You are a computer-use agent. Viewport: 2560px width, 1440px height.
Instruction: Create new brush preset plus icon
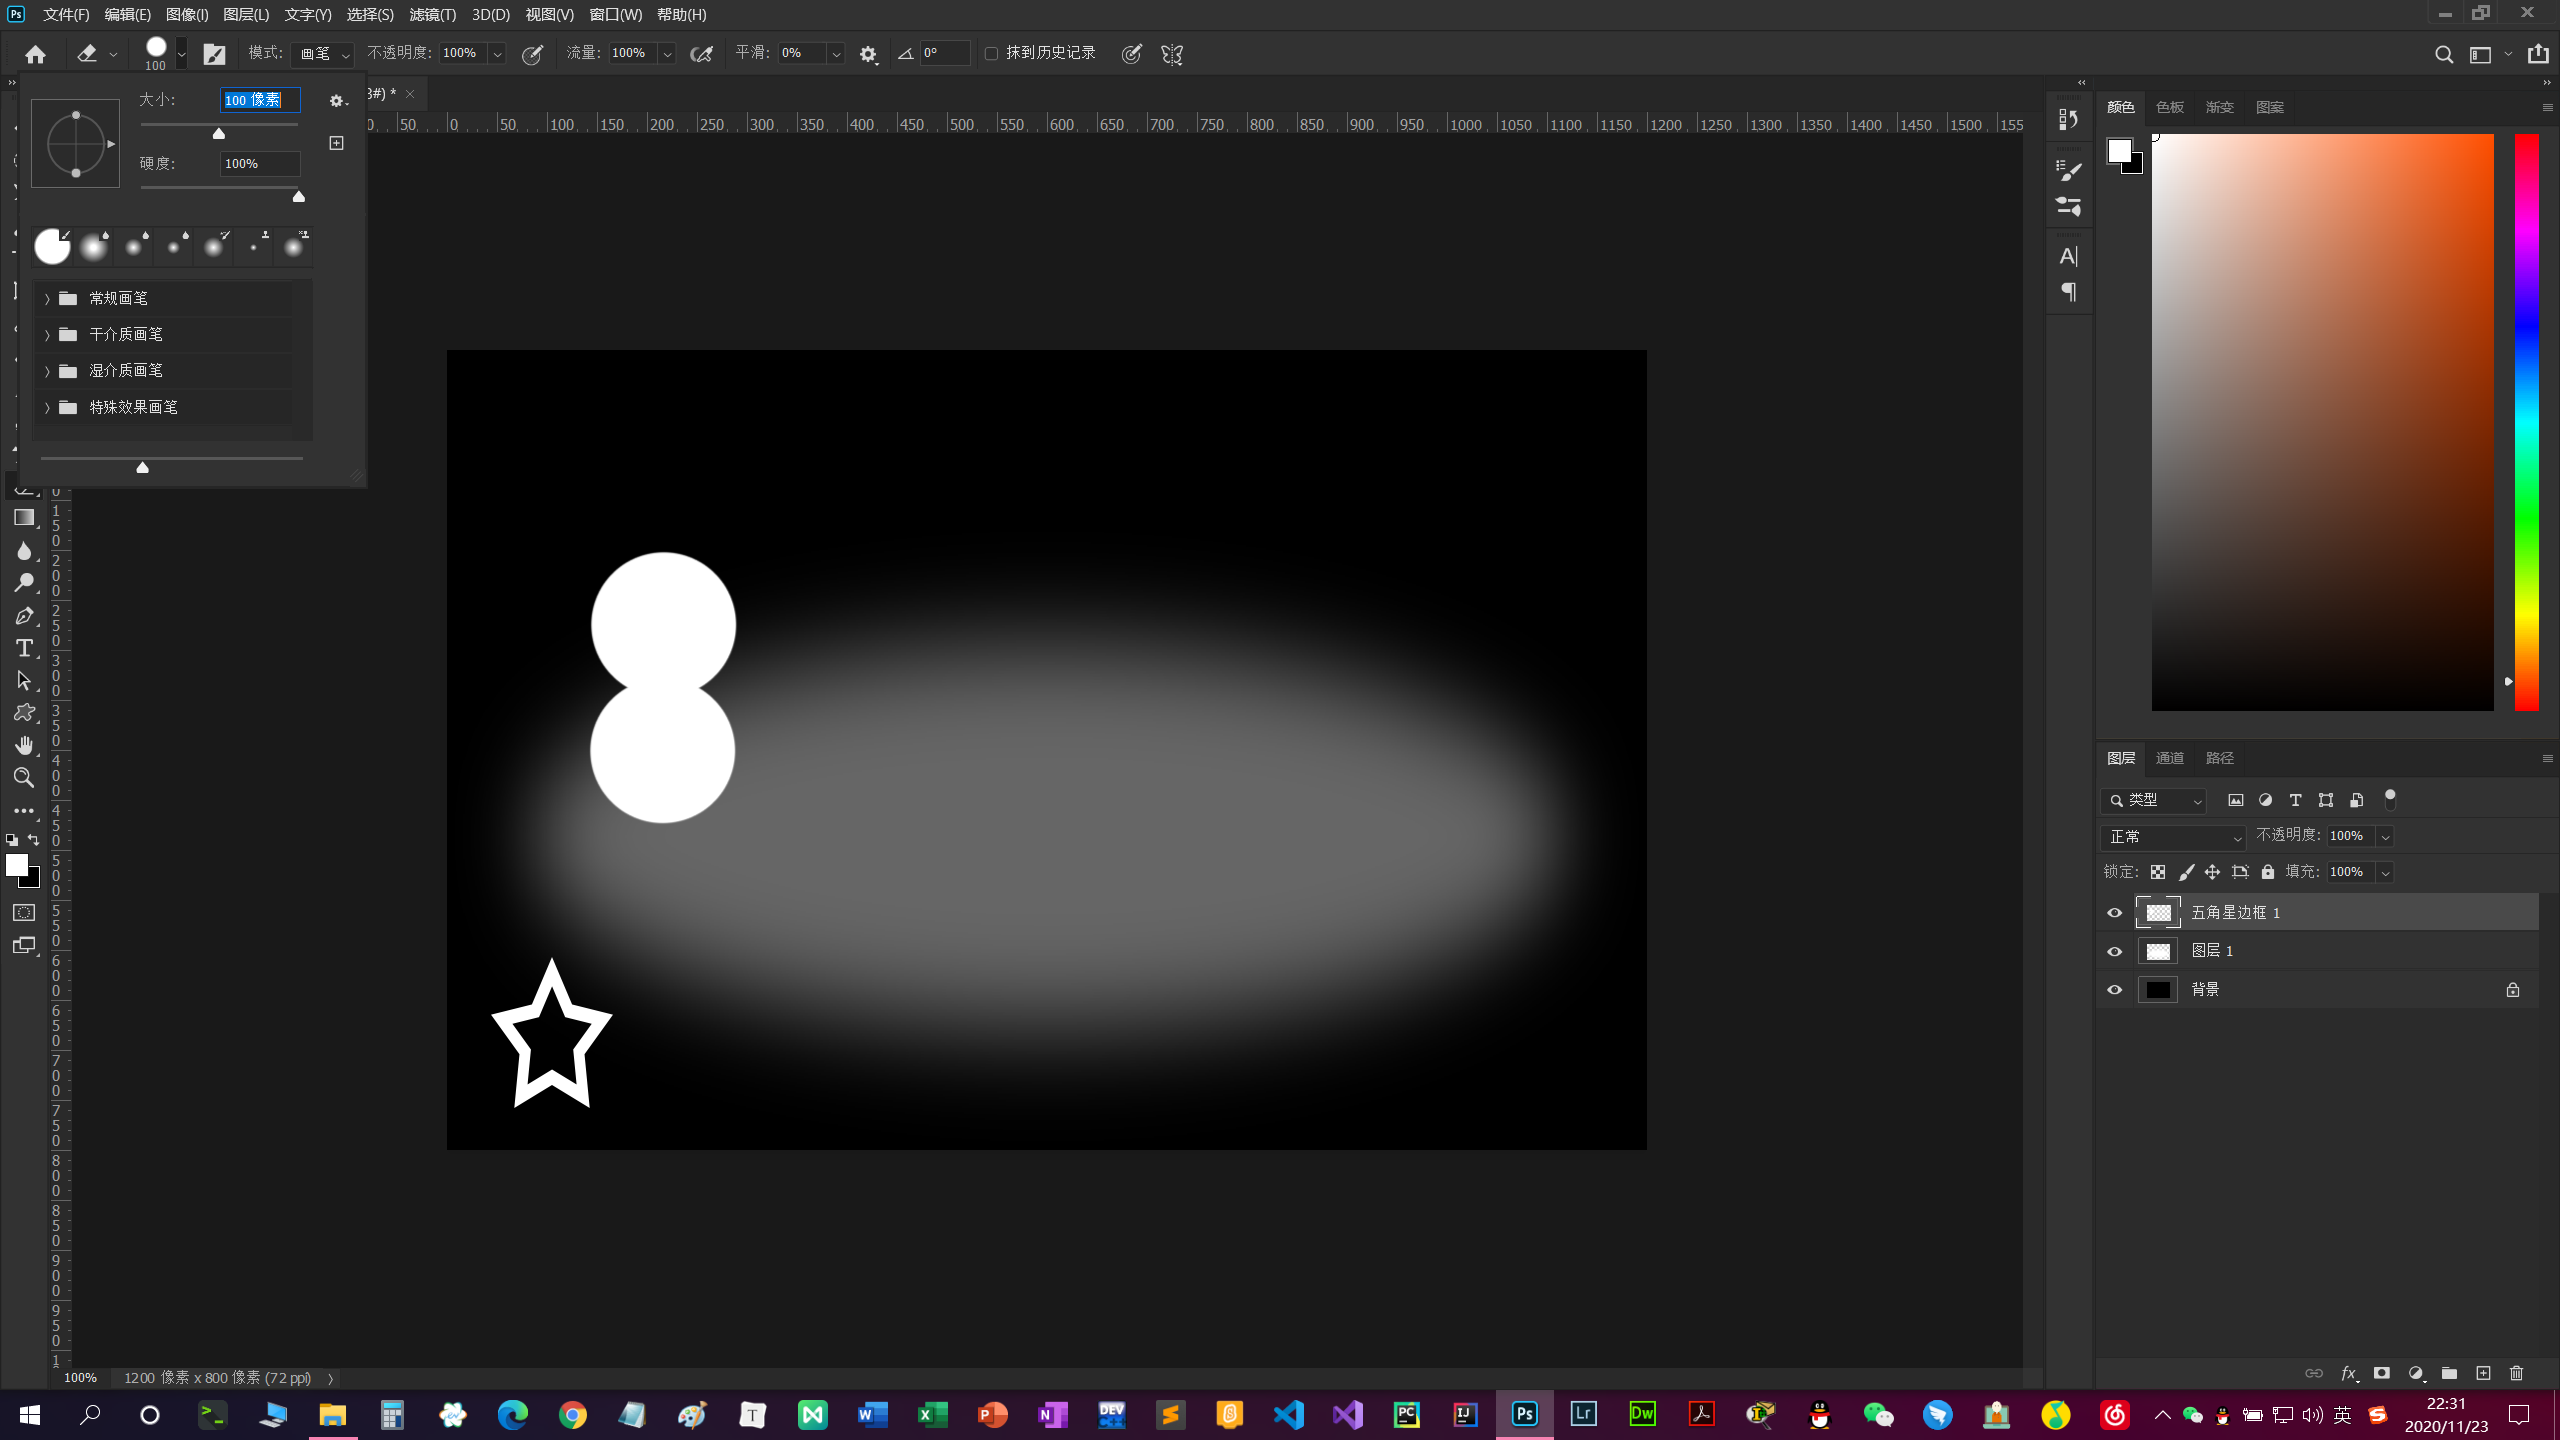pyautogui.click(x=337, y=143)
